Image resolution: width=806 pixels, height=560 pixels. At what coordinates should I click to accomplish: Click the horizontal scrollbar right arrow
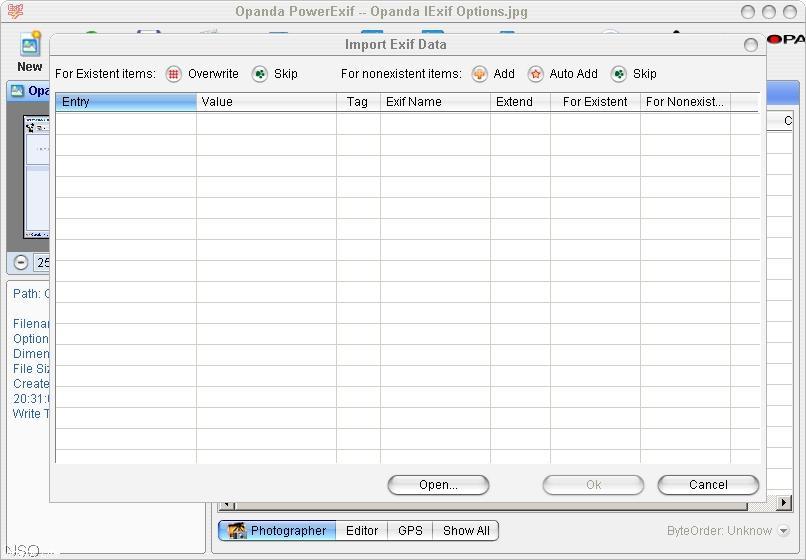(784, 502)
